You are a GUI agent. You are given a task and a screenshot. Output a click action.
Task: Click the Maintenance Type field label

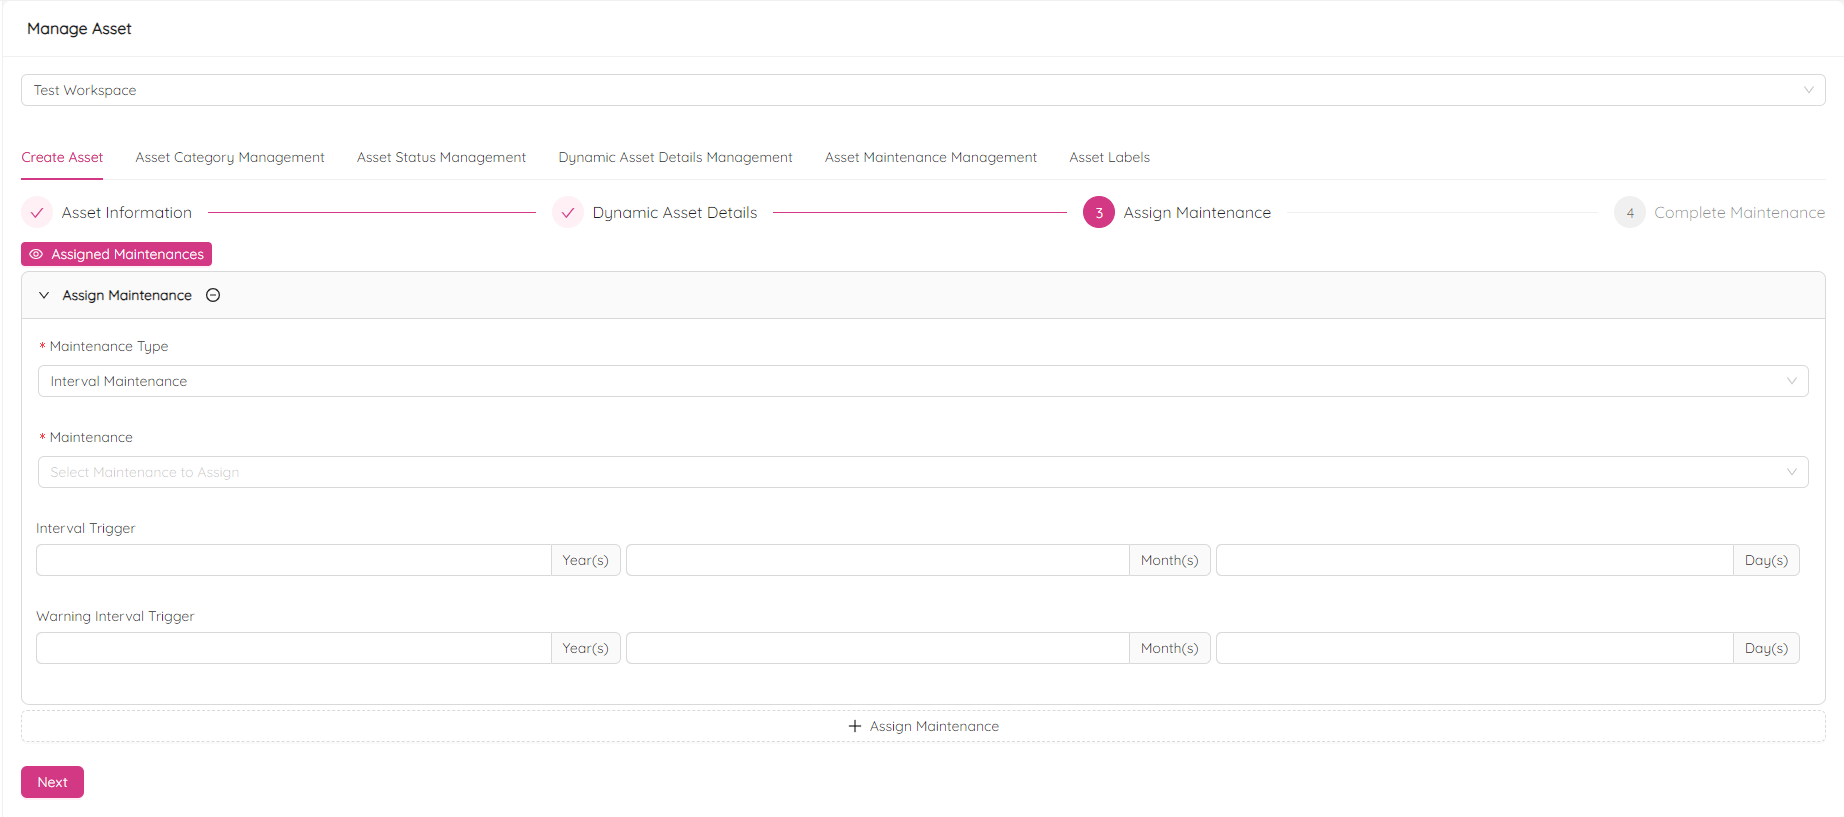pyautogui.click(x=109, y=346)
